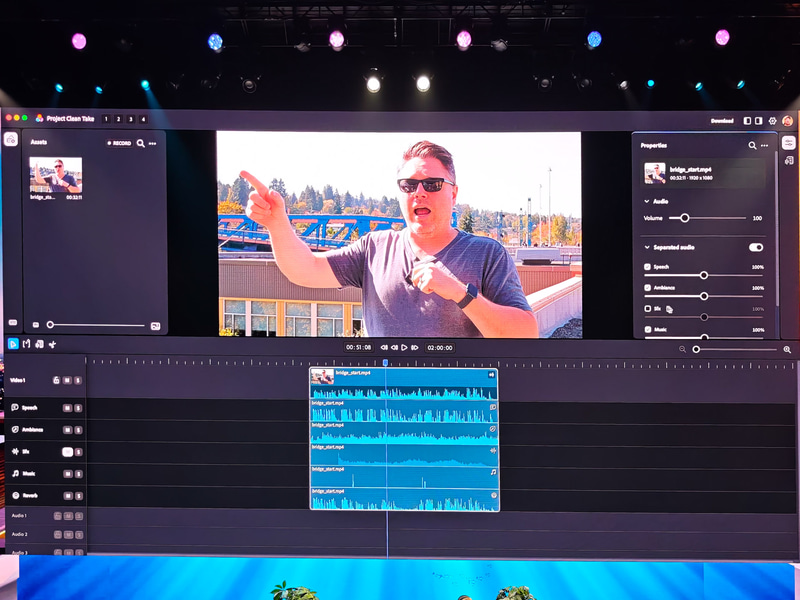Click the large thumbnail size icon in Assets
Viewport: 800px width, 600px height.
coord(156,326)
